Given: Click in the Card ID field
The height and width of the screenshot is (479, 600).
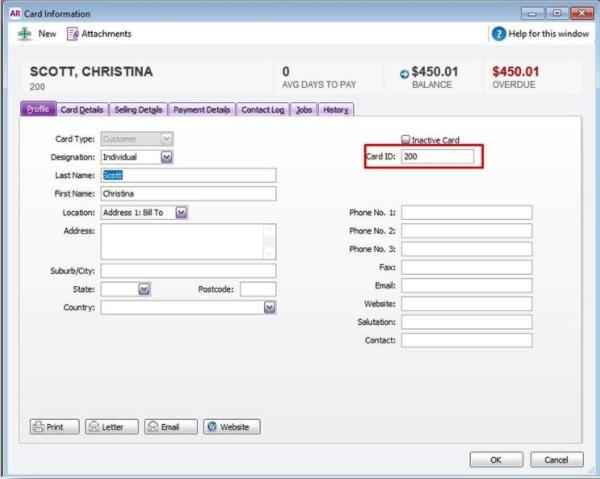Looking at the screenshot, I should (x=438, y=158).
